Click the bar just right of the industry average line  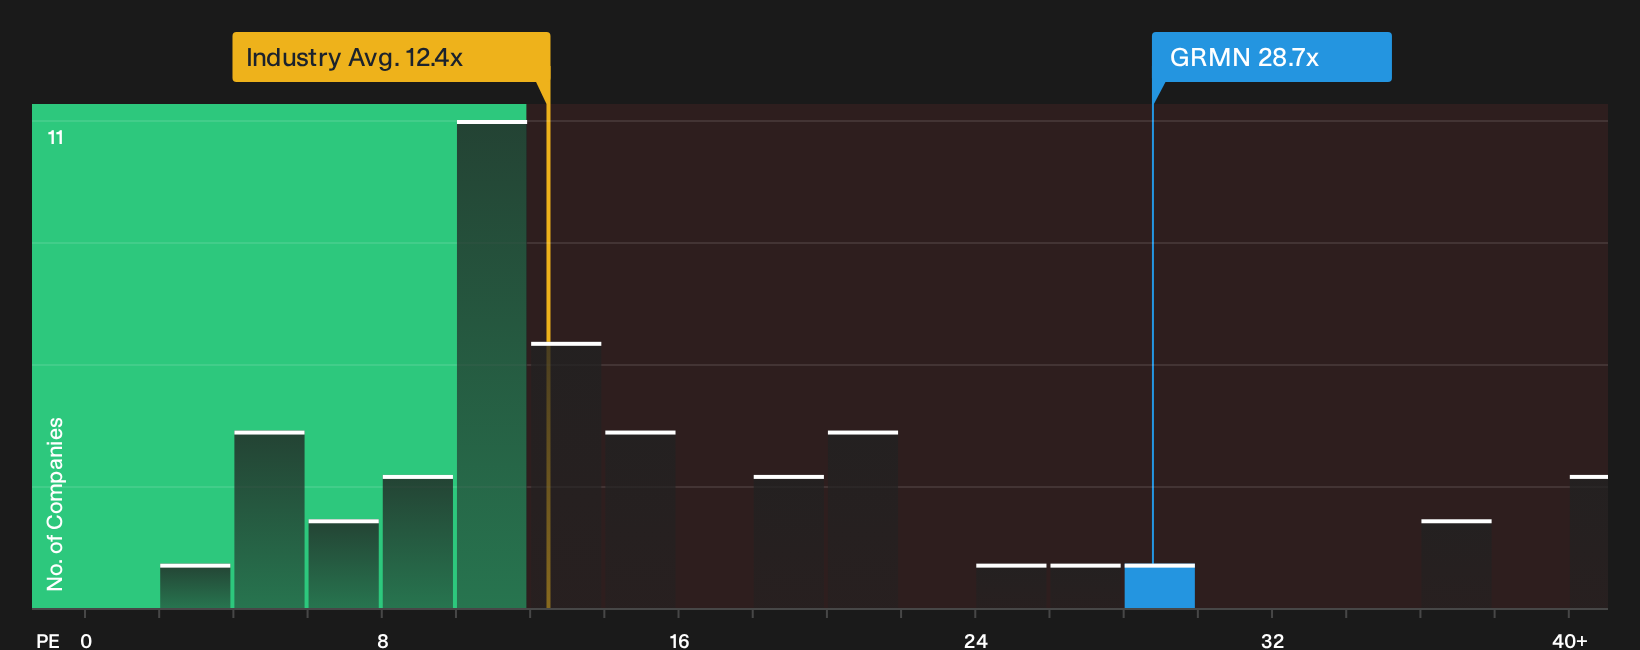pos(566,475)
